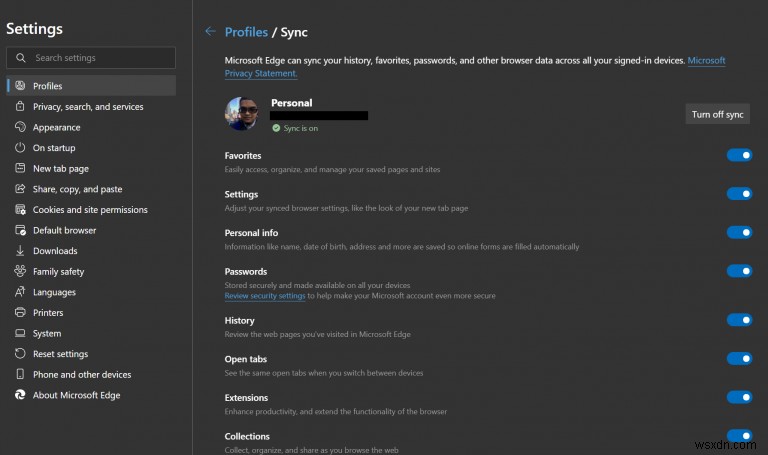The image size is (768, 455).
Task: Click the On startup power icon
Action: click(20, 147)
